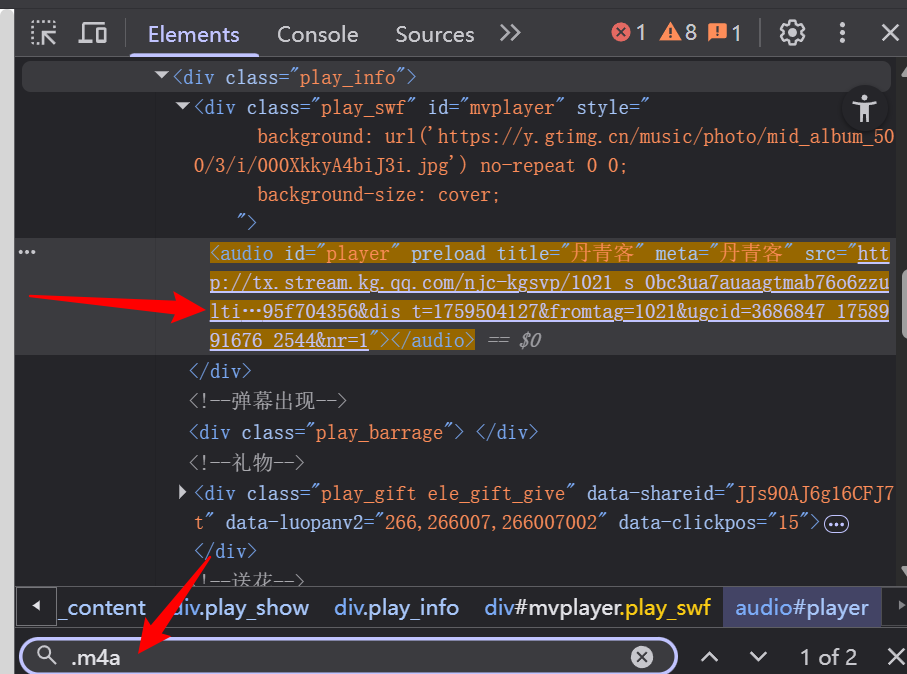Click the orange issues counter icon
The image size is (907, 674).
(725, 33)
